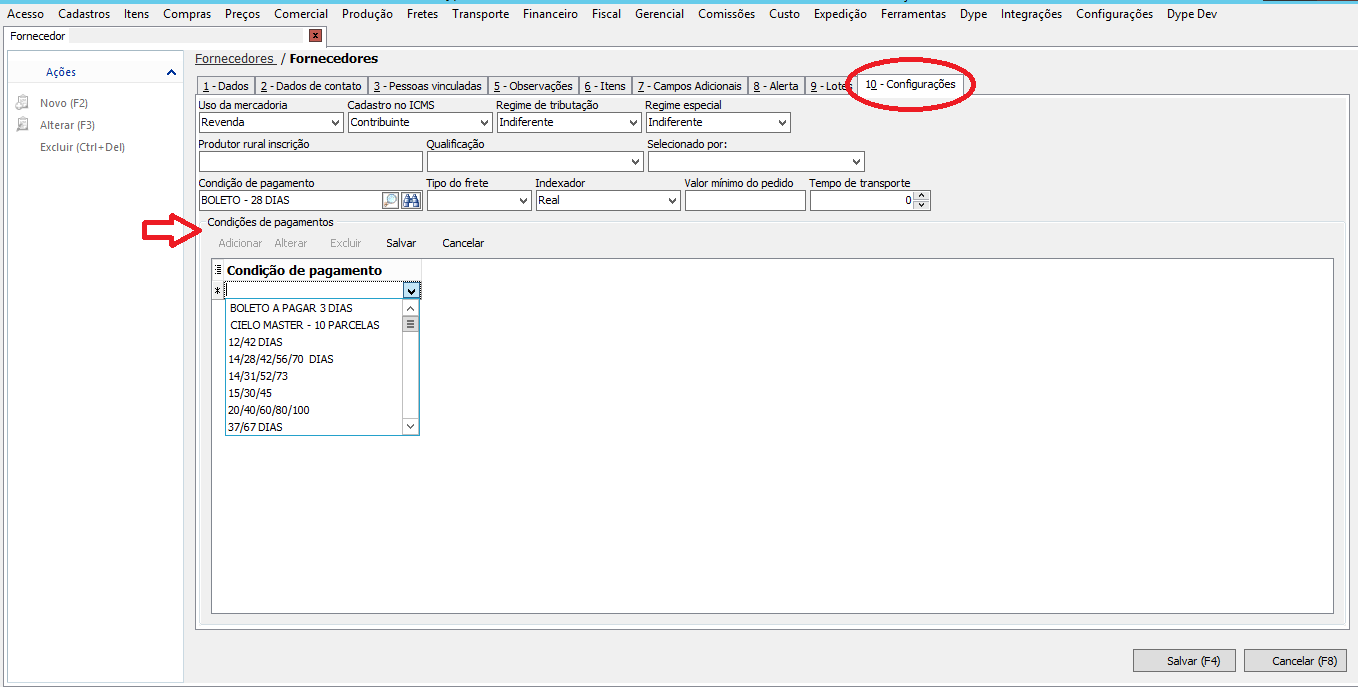1358x687 pixels.
Task: Click the dropdown list scroll up arrow
Action: coord(410,308)
